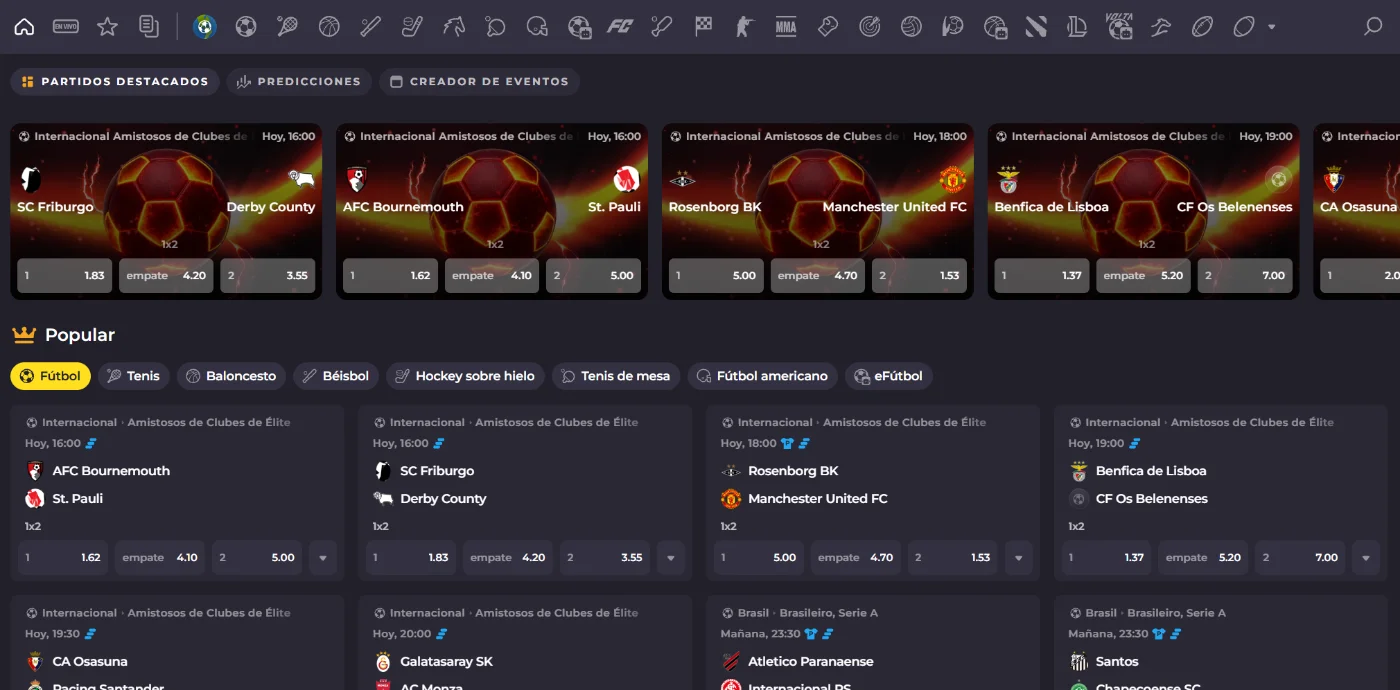Expand more markets for SC Friburgo popular card
Image resolution: width=1400 pixels, height=690 pixels.
[x=670, y=558]
